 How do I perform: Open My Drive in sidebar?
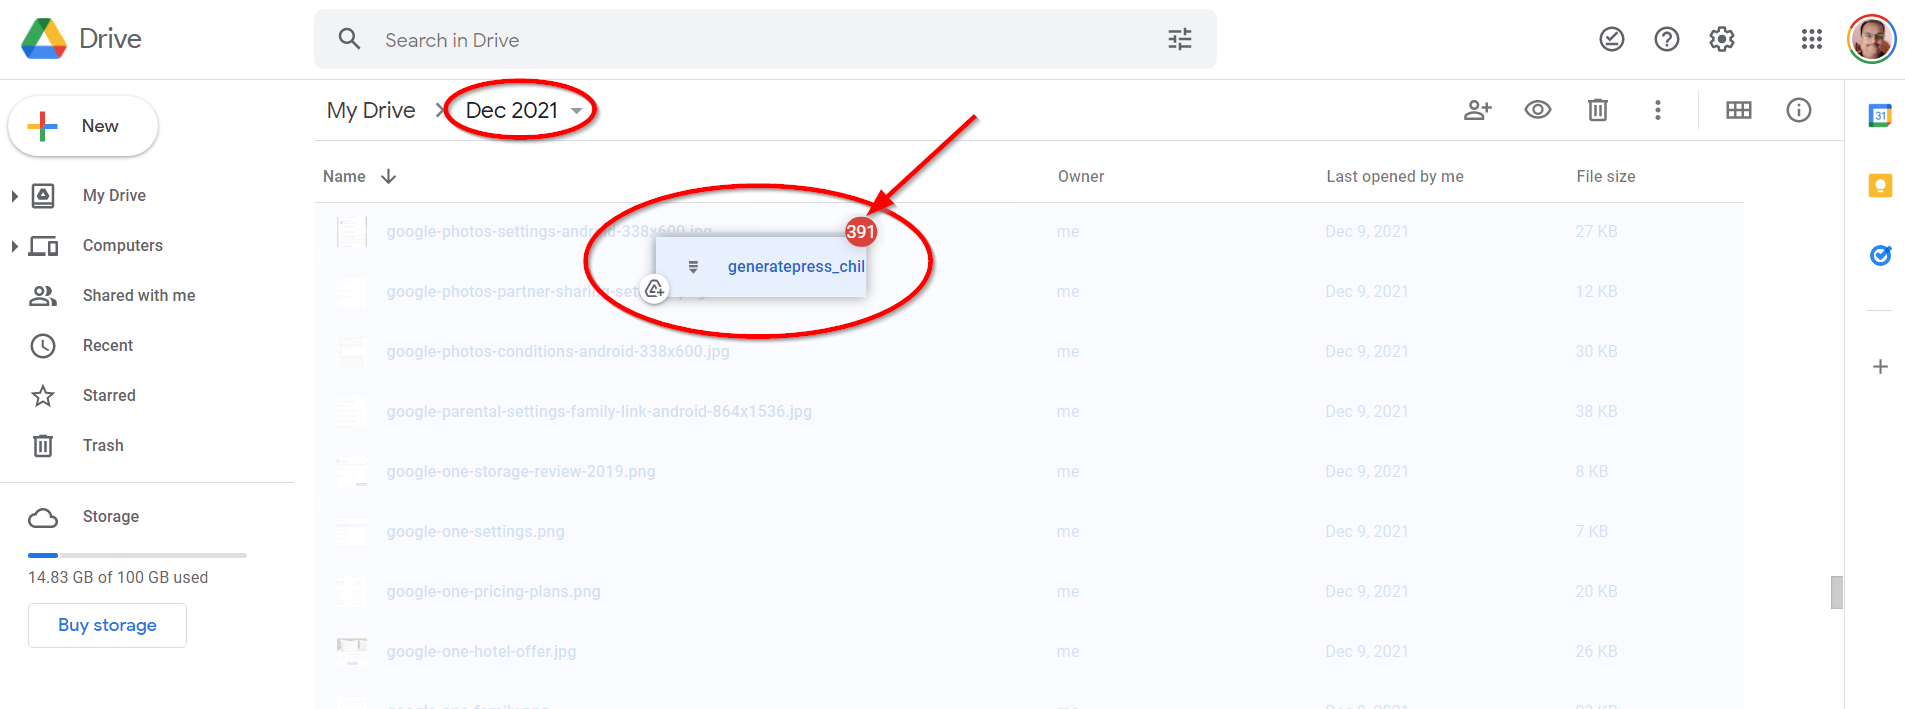click(114, 196)
